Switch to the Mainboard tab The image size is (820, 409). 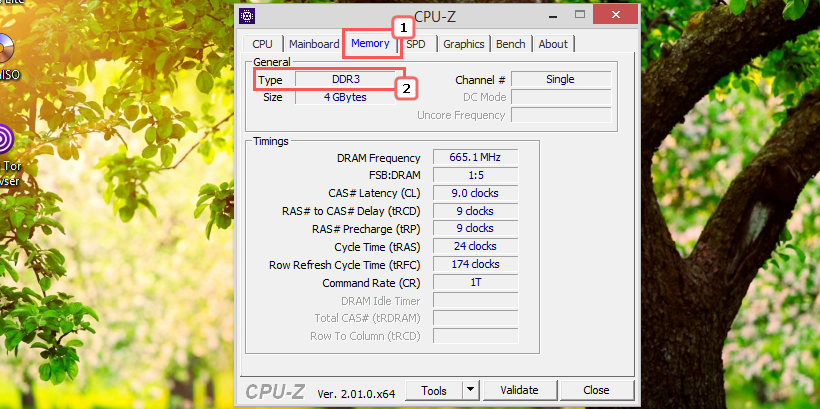click(314, 44)
